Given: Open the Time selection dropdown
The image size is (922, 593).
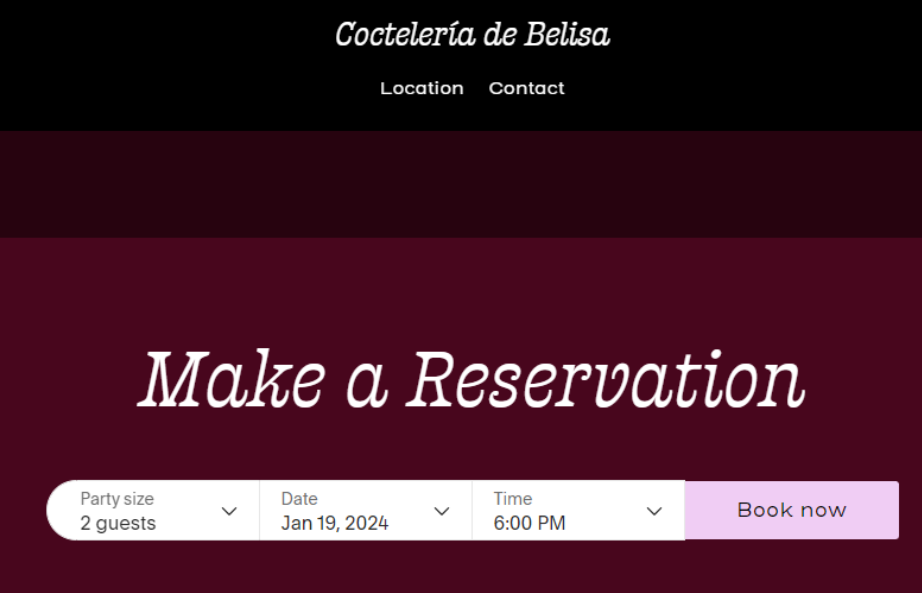Looking at the screenshot, I should [578, 510].
